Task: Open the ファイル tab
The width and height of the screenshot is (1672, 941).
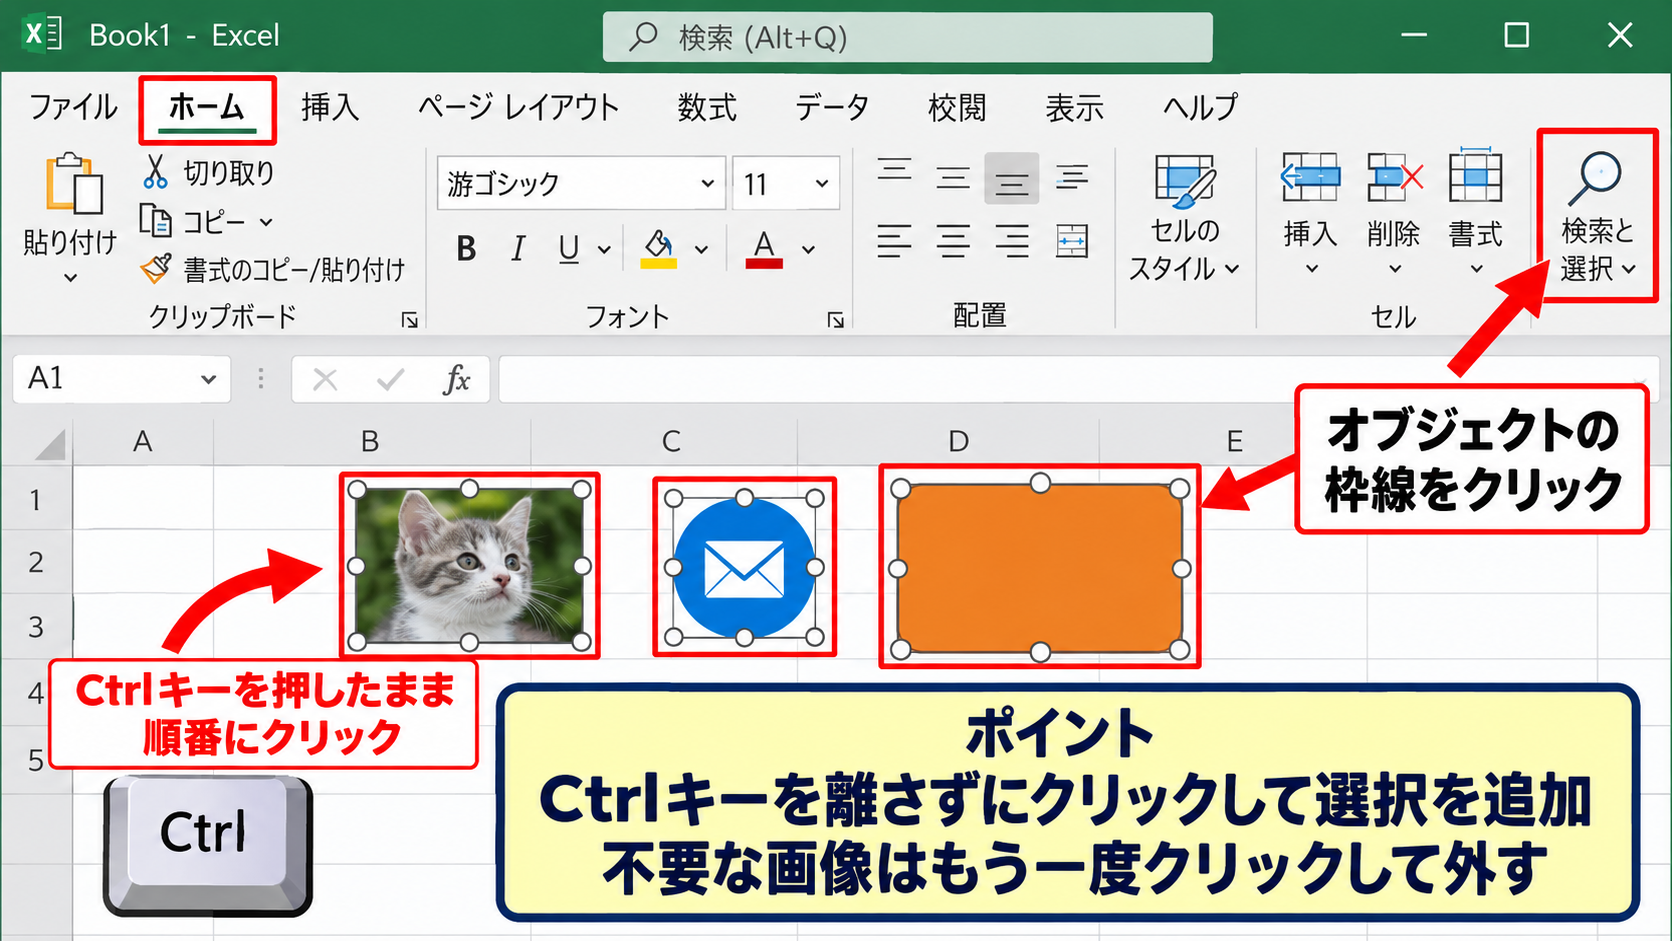Action: point(73,106)
